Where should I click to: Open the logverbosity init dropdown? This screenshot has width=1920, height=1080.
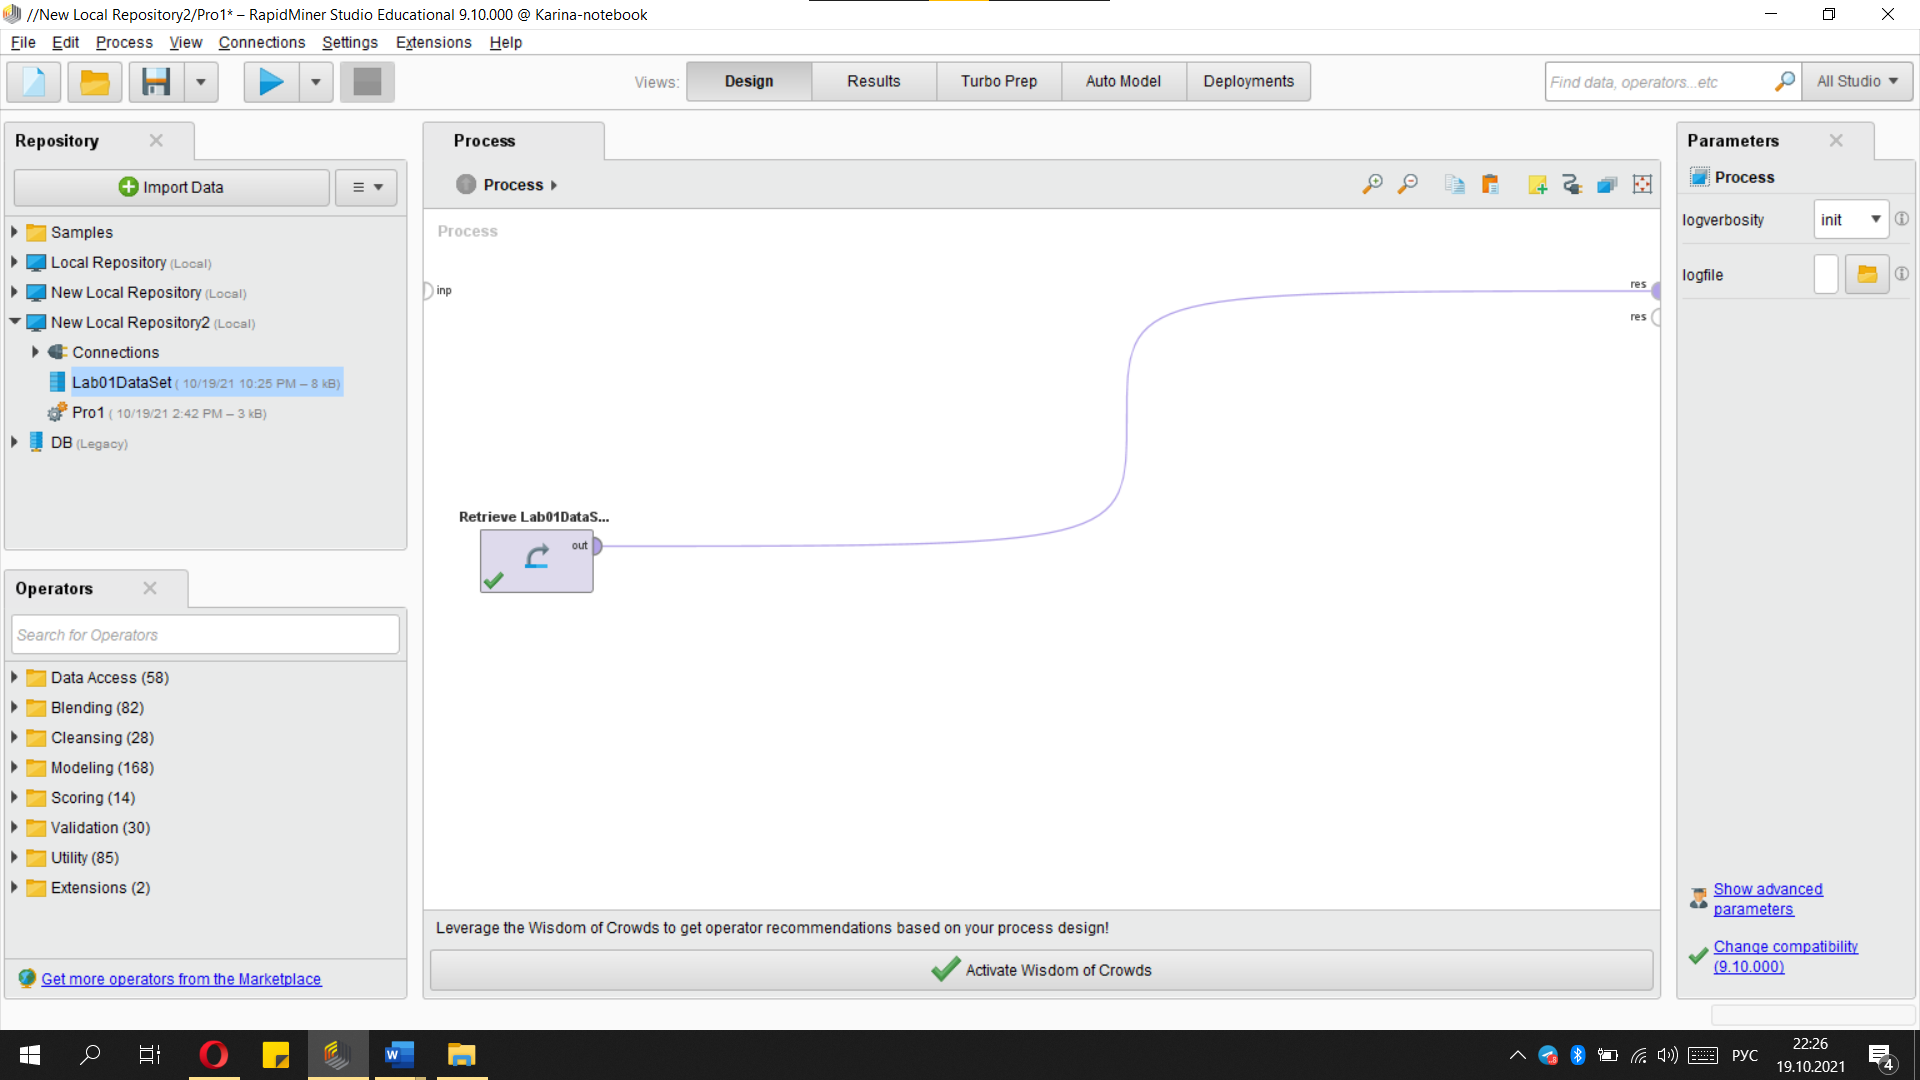(x=1851, y=219)
